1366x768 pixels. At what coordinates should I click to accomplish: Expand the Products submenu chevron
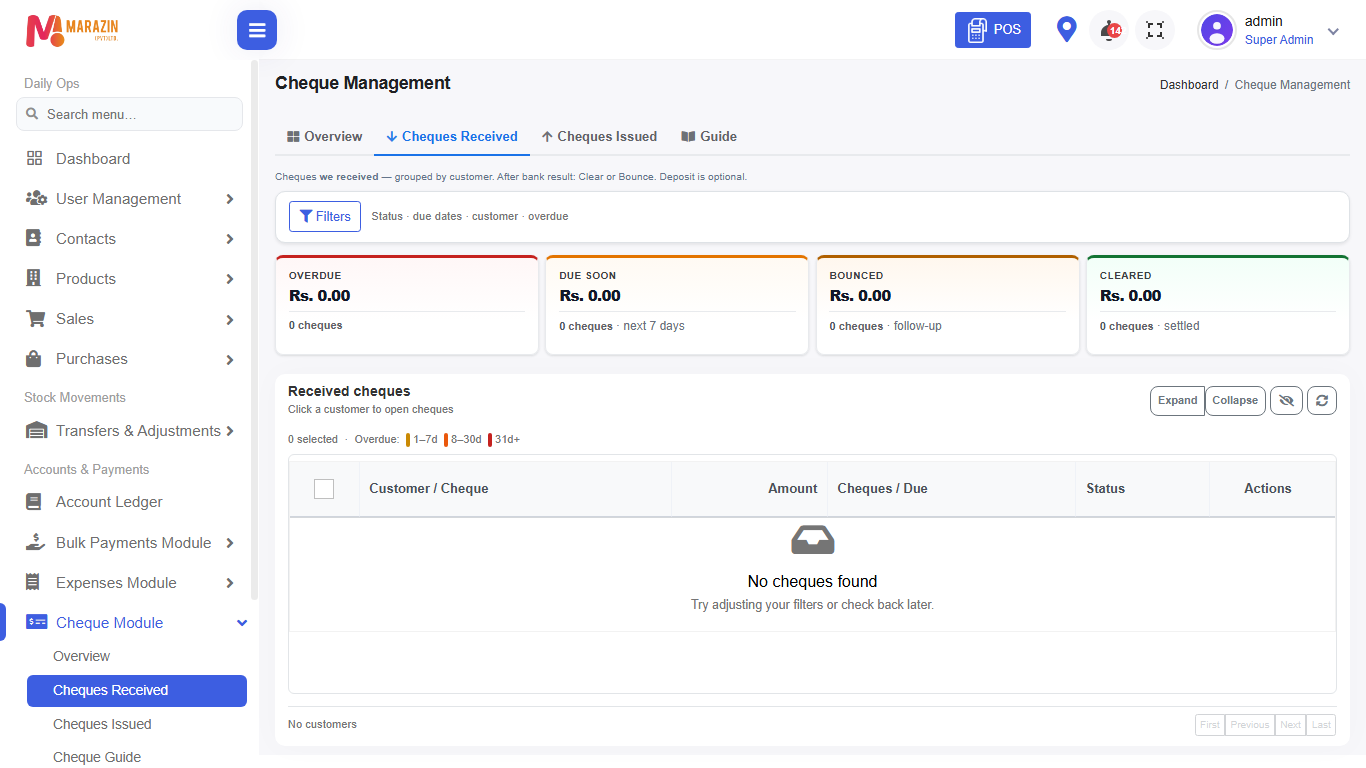click(230, 279)
